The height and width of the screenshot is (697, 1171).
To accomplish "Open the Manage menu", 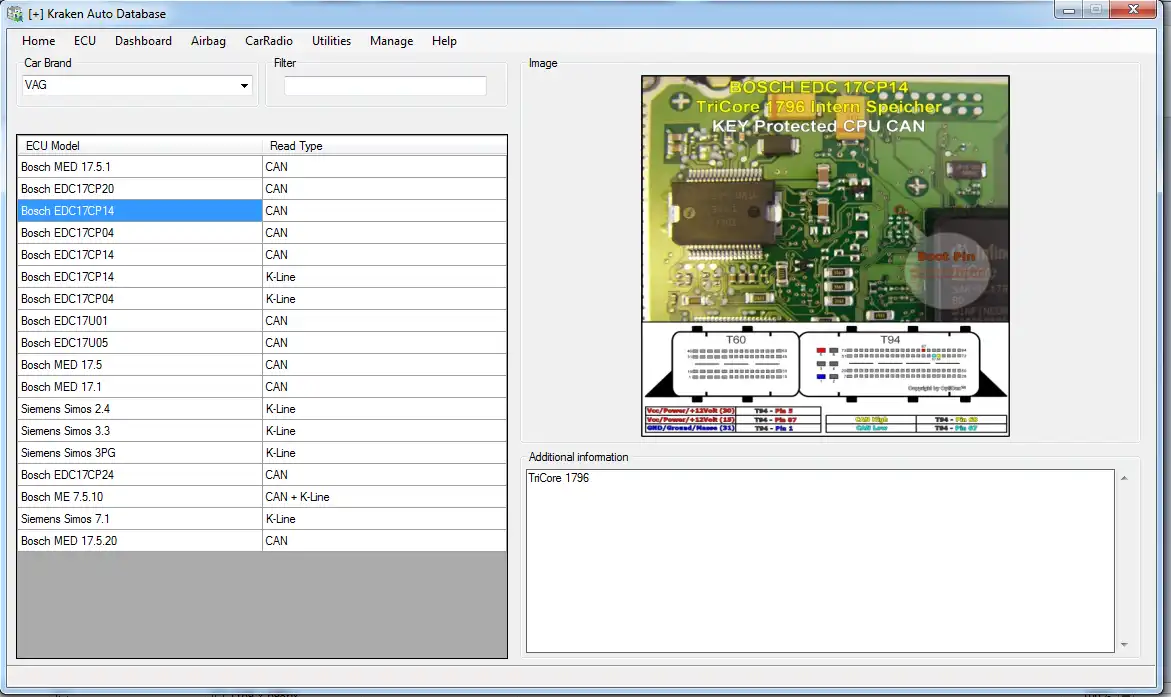I will pyautogui.click(x=391, y=41).
